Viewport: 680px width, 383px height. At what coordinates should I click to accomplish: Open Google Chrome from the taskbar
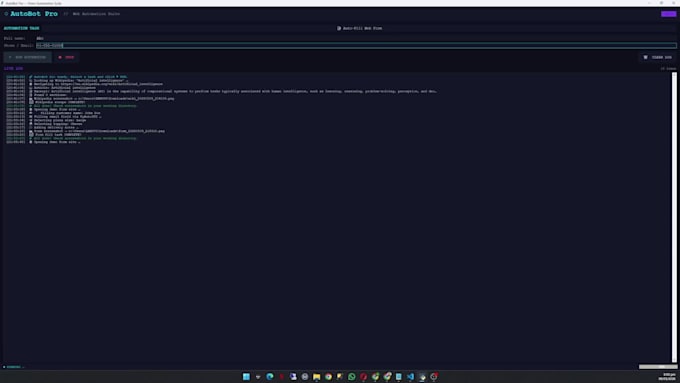[x=328, y=376]
